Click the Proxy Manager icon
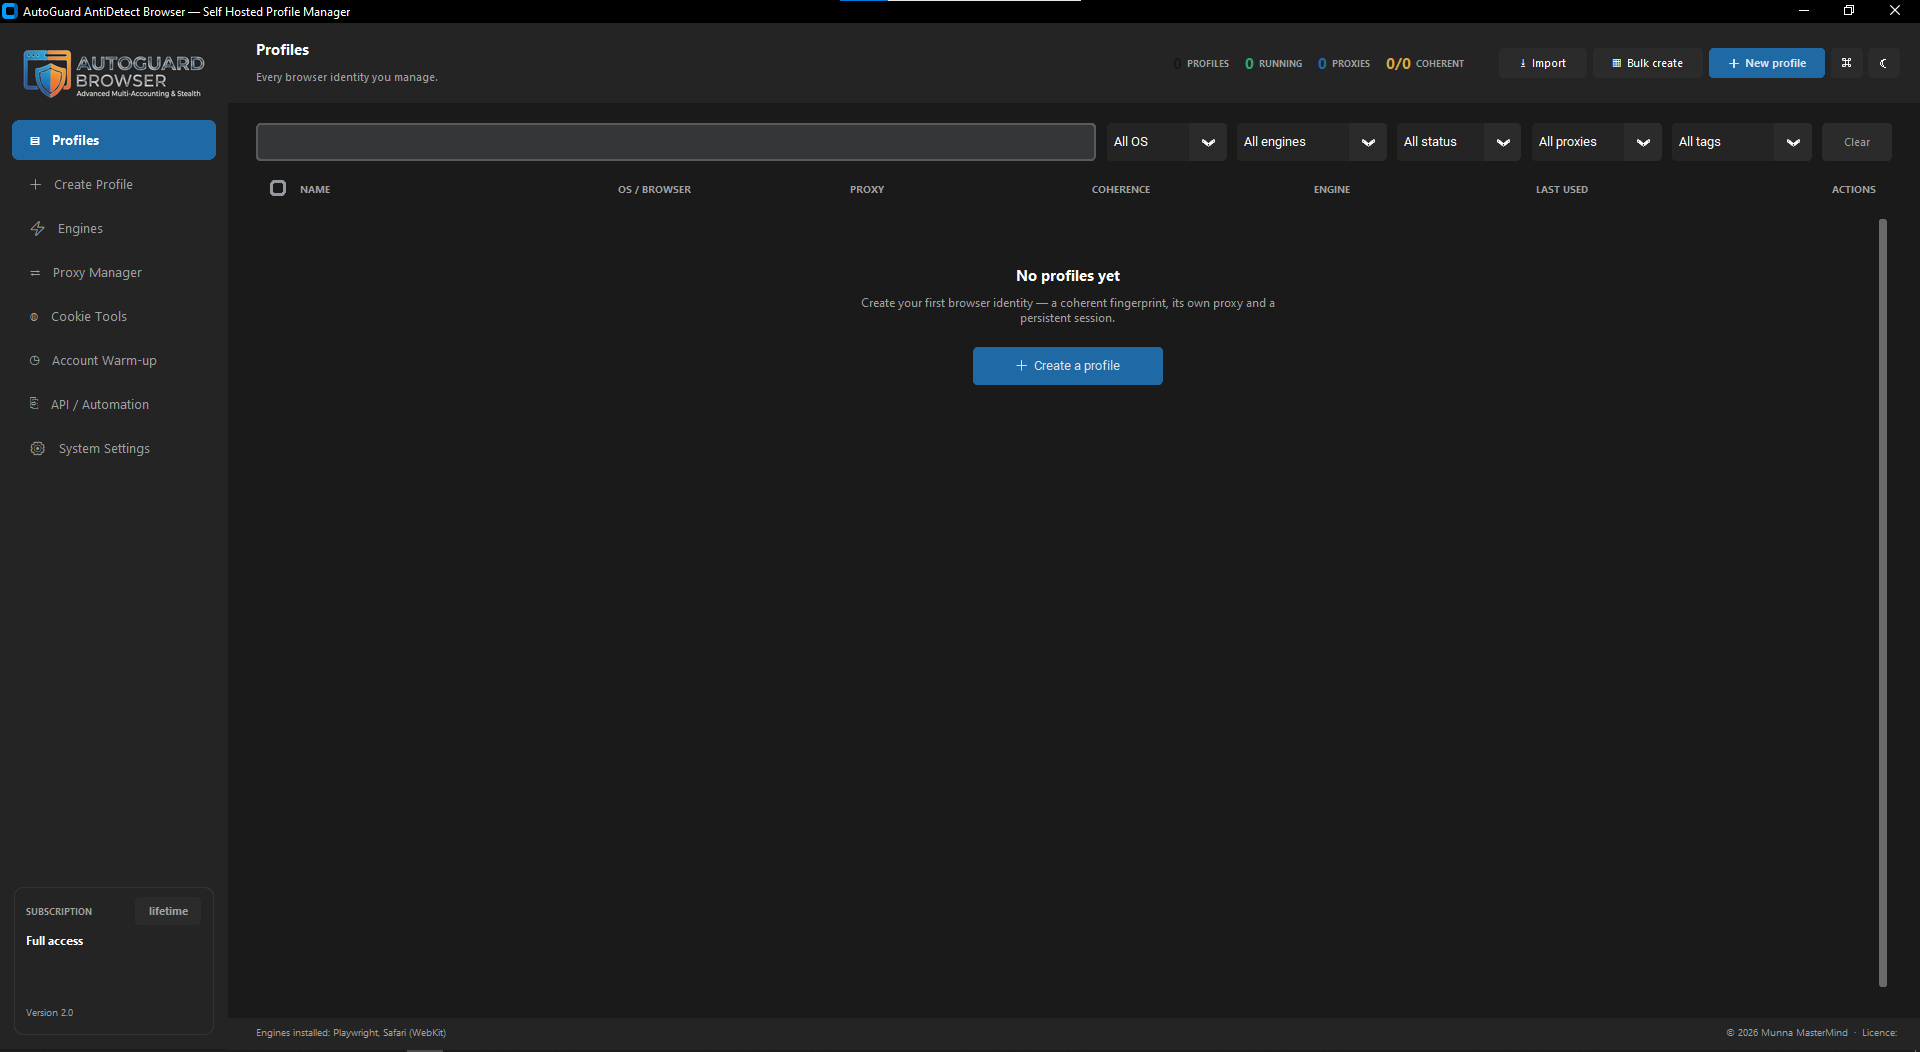Image resolution: width=1920 pixels, height=1052 pixels. pyautogui.click(x=35, y=273)
